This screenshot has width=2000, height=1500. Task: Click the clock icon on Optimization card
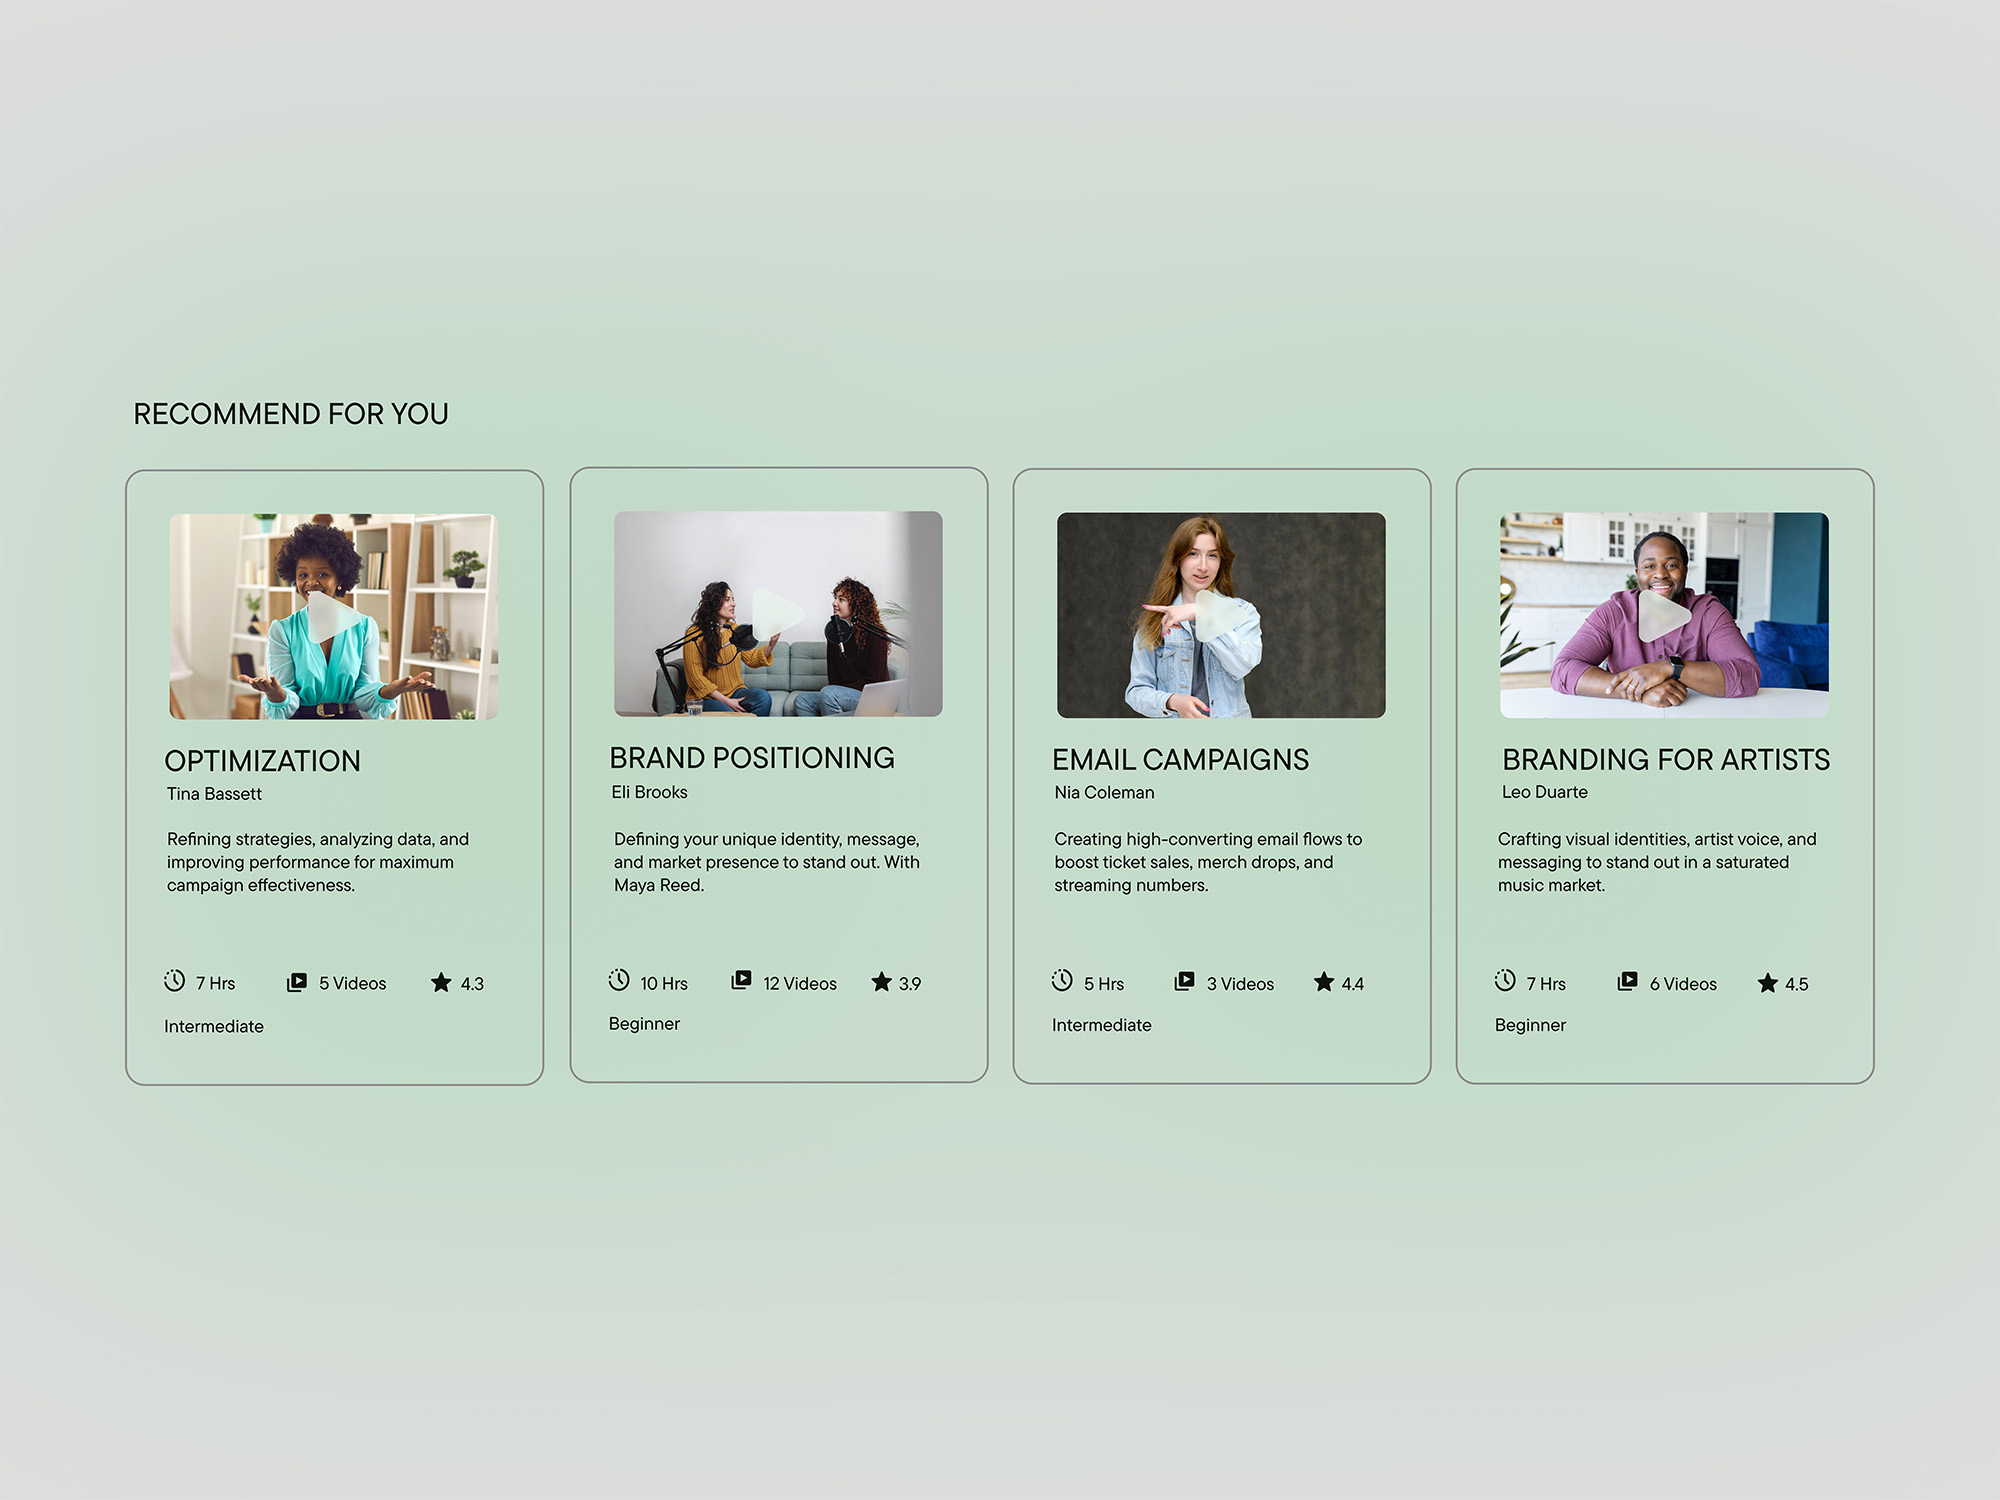point(175,981)
